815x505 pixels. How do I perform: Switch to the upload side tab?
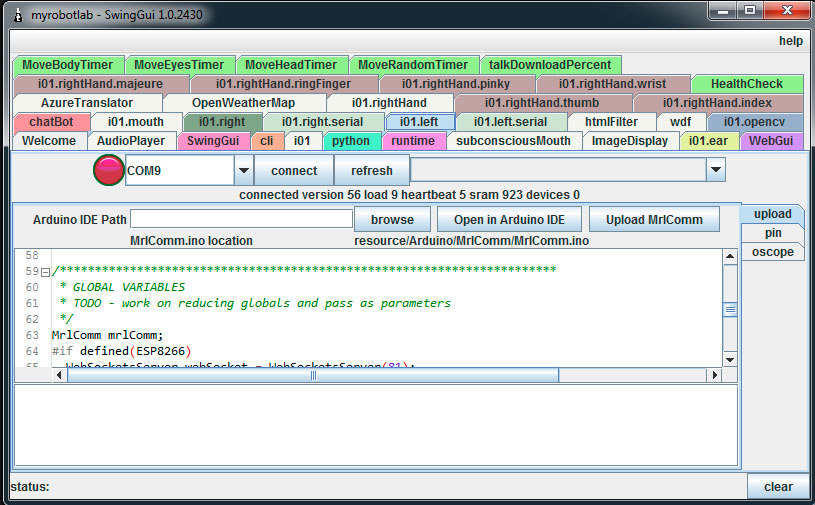772,214
